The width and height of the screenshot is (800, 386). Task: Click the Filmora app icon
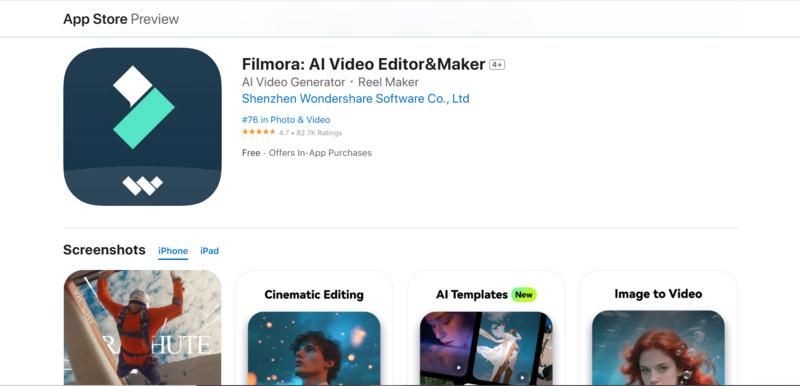[x=142, y=126]
